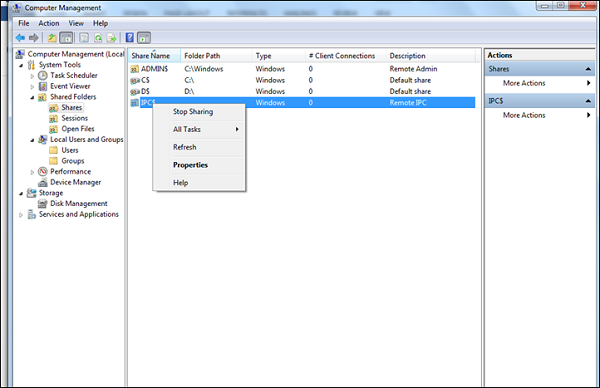
Task: Select Computer Management (Local) root node
Action: pos(76,54)
